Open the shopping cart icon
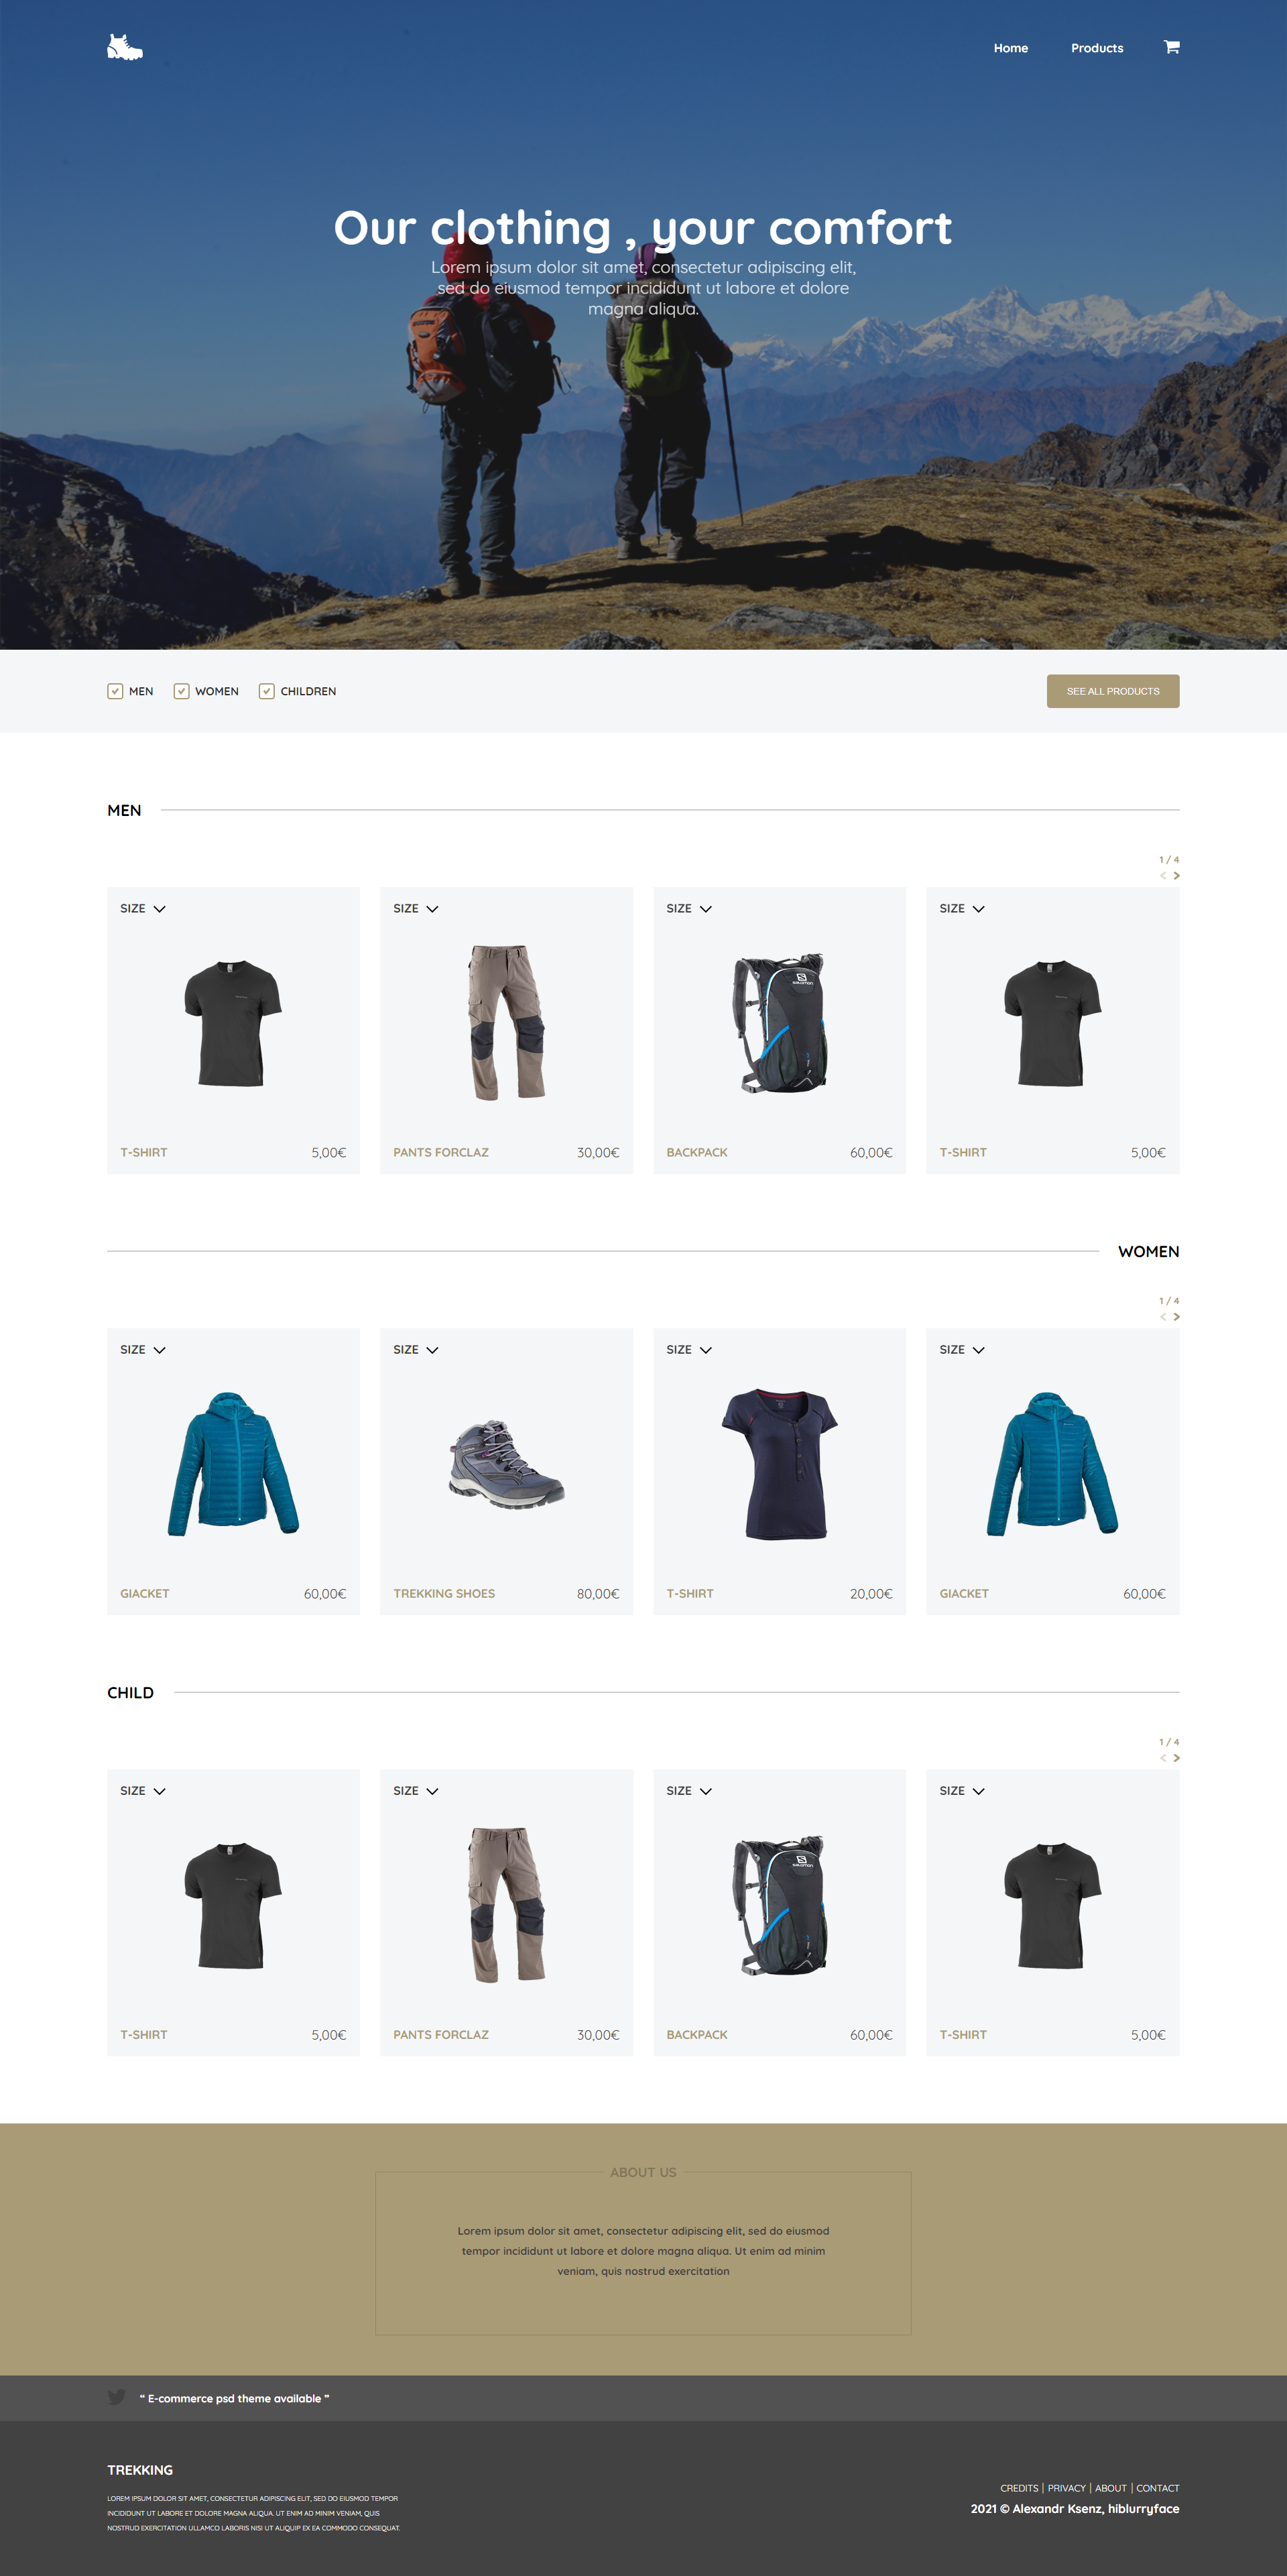The height and width of the screenshot is (2576, 1287). pyautogui.click(x=1171, y=47)
